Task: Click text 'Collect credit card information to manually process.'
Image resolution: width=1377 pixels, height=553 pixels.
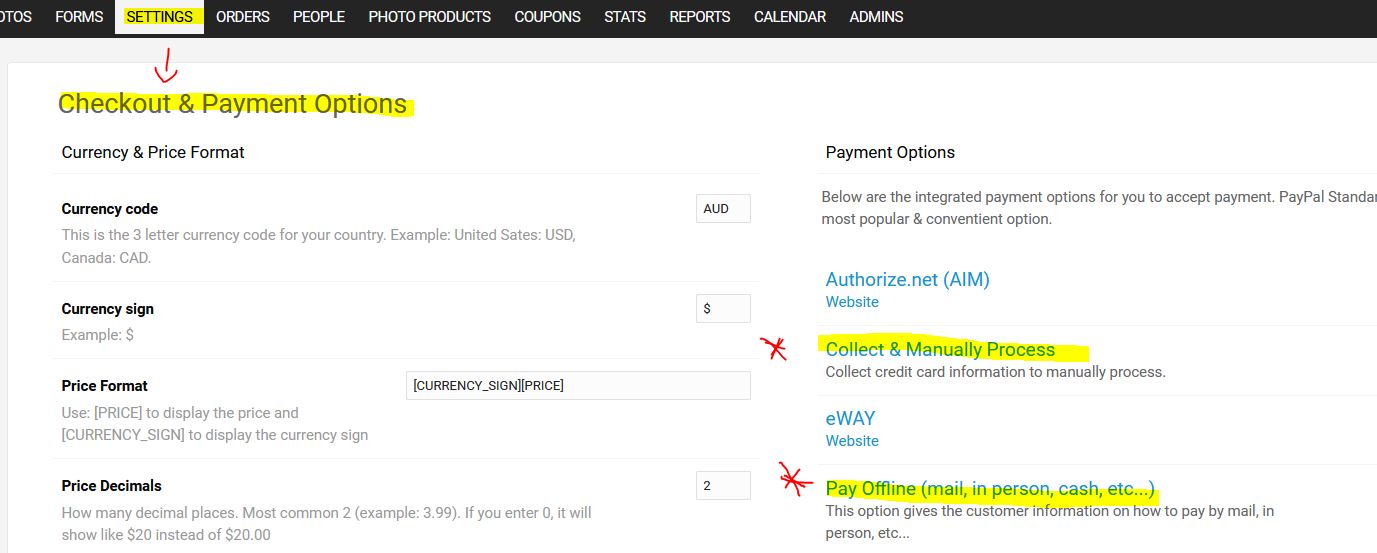Action: pos(995,372)
